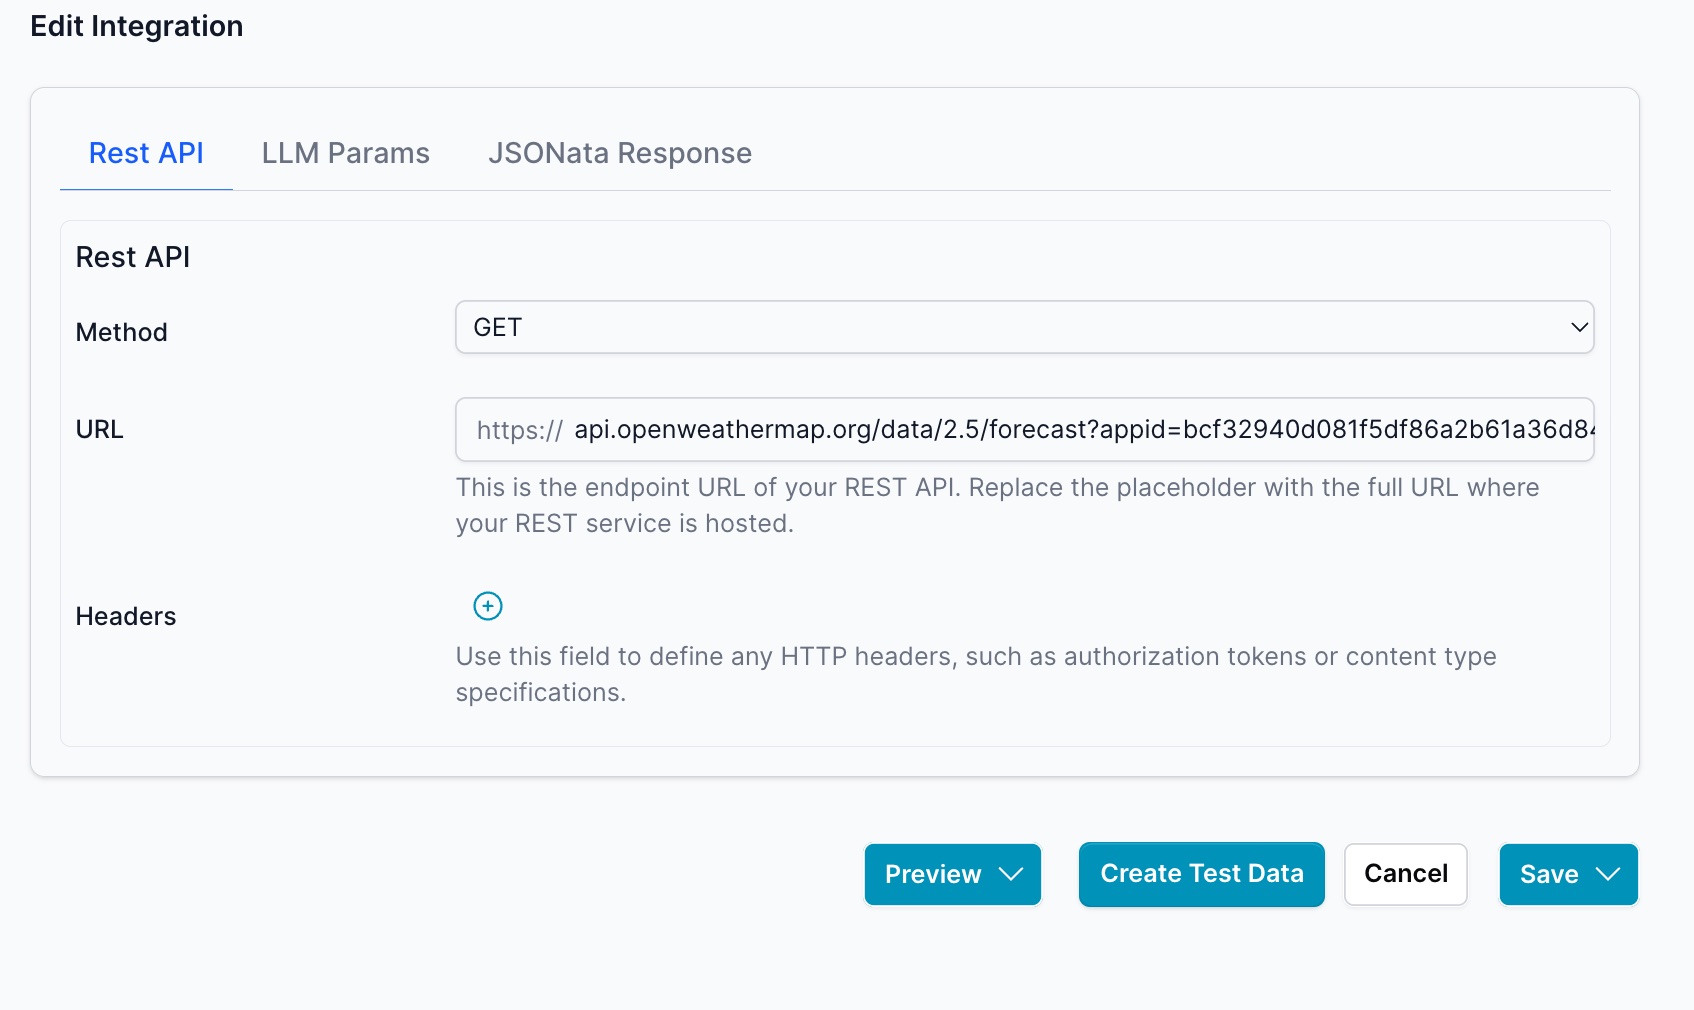Select GET in the Method combo box

(x=1024, y=326)
